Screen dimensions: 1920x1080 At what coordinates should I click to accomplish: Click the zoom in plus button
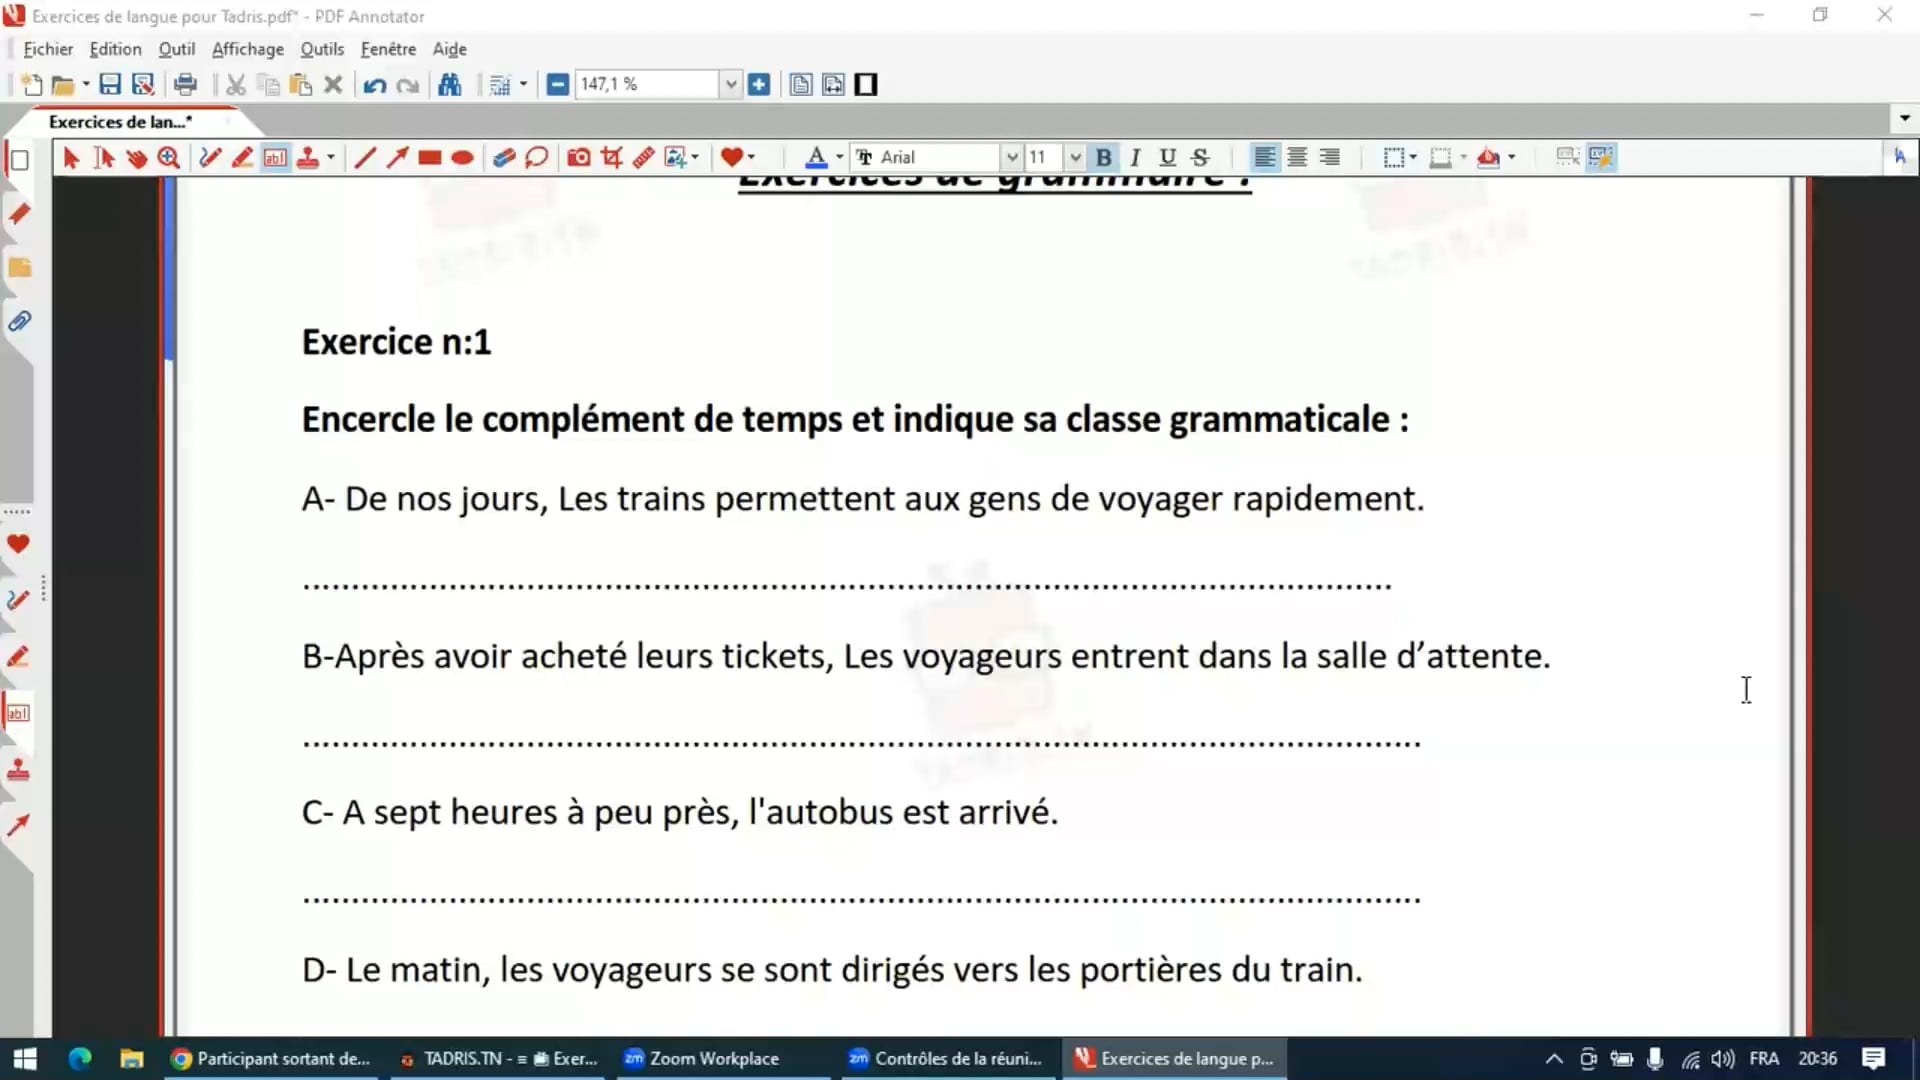point(759,85)
